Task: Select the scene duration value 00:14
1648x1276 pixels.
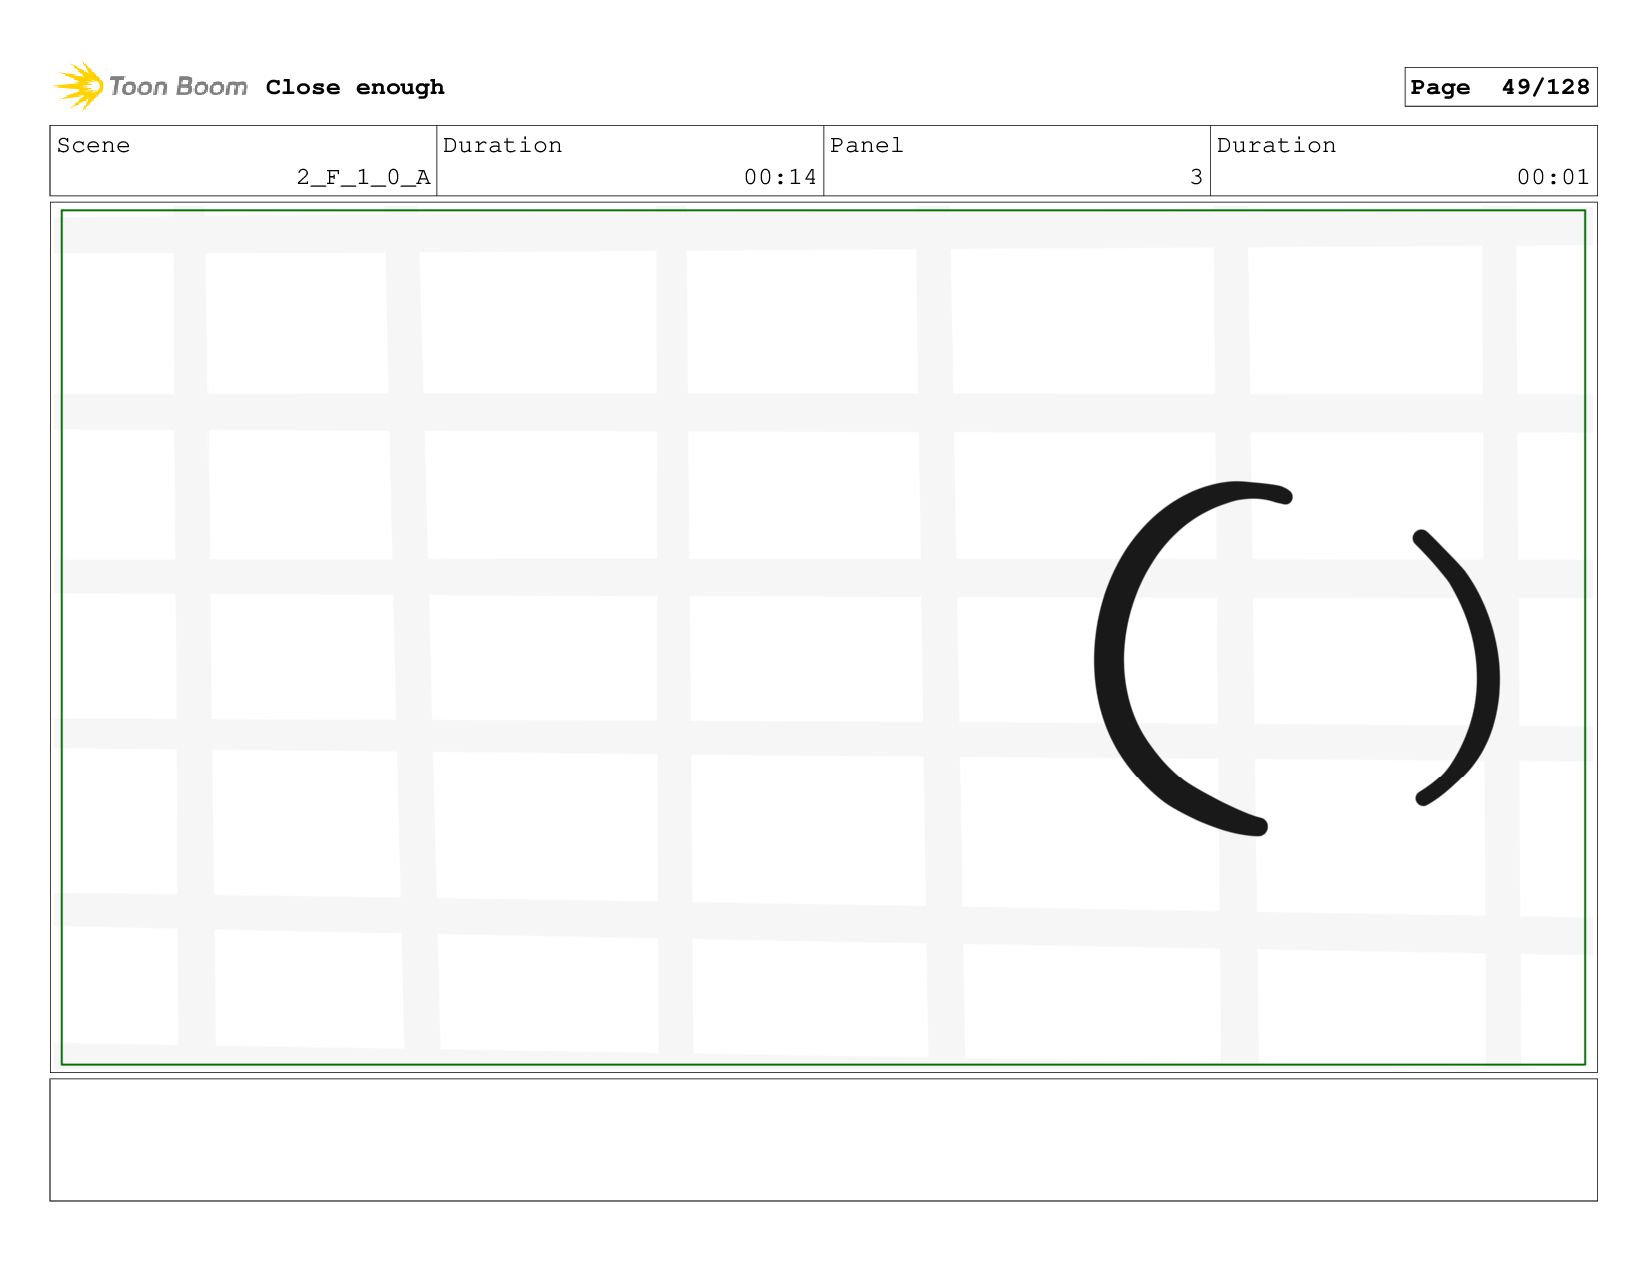Action: pos(780,178)
